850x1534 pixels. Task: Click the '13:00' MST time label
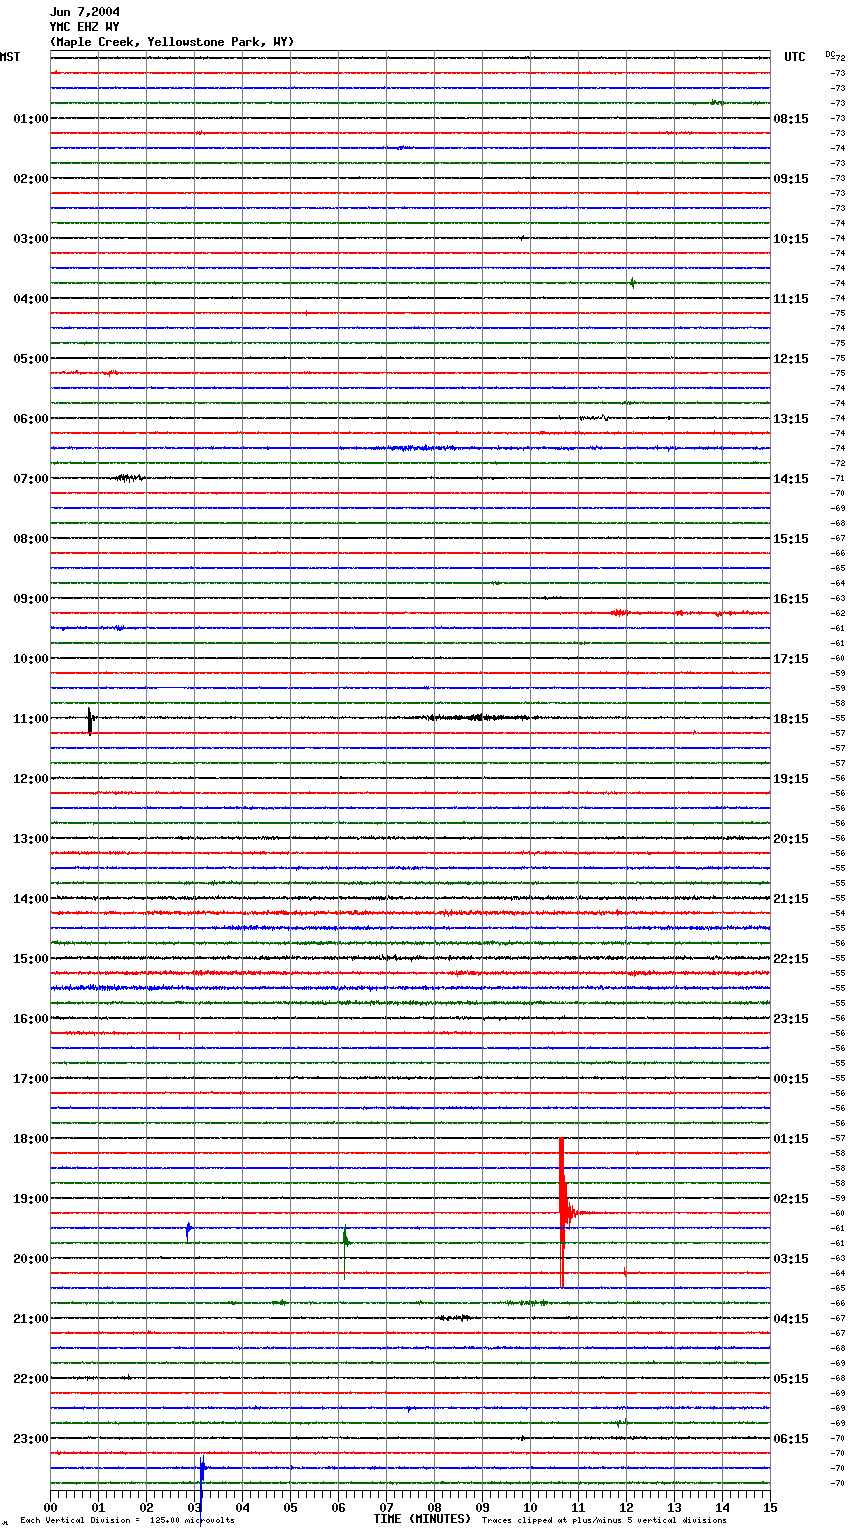(31, 839)
